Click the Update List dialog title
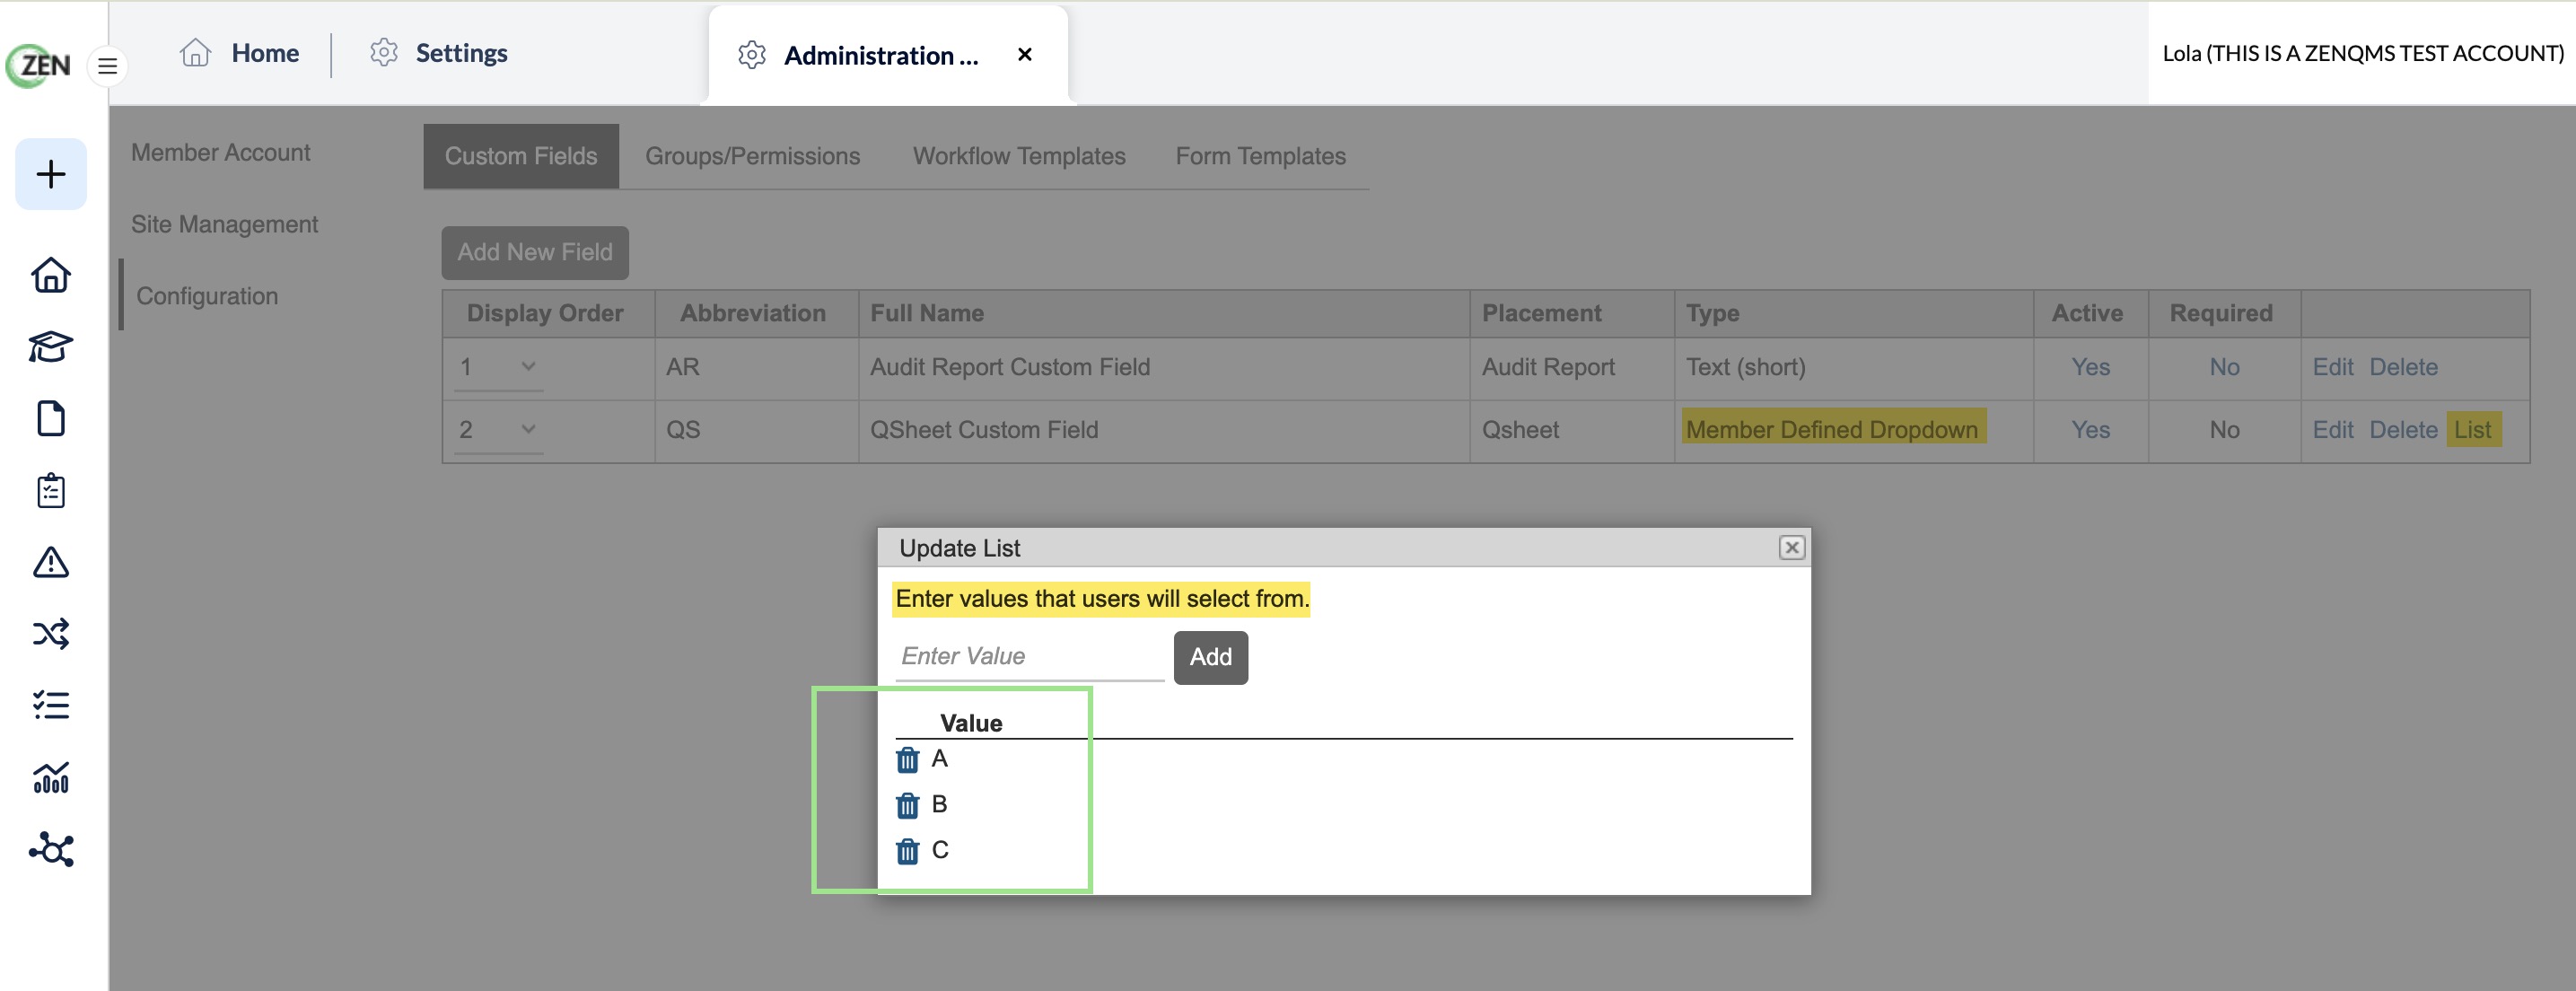This screenshot has height=991, width=2576. [959, 548]
